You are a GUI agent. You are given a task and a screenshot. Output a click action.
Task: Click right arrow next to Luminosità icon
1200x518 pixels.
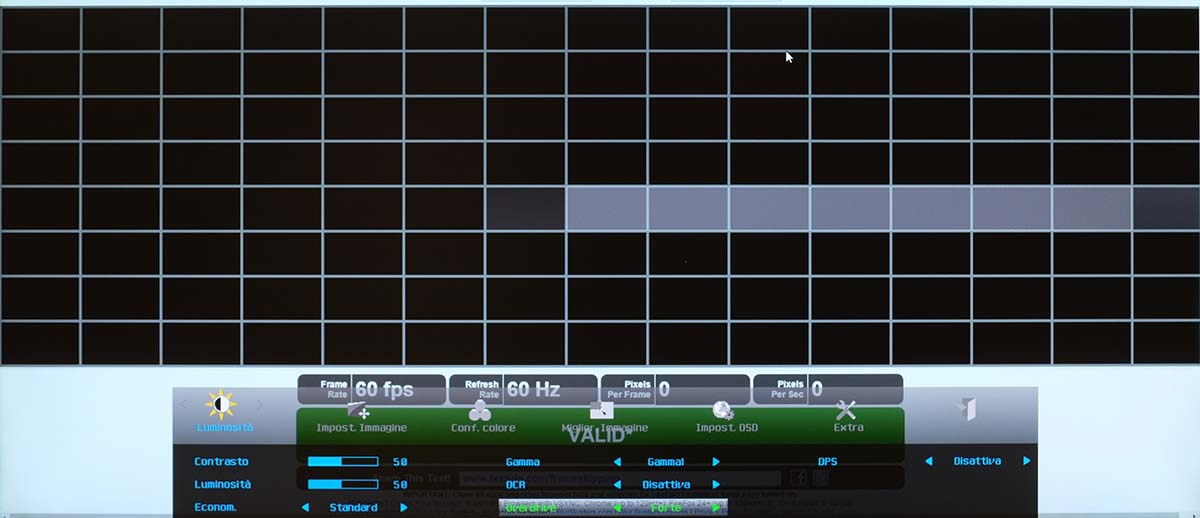tap(261, 405)
